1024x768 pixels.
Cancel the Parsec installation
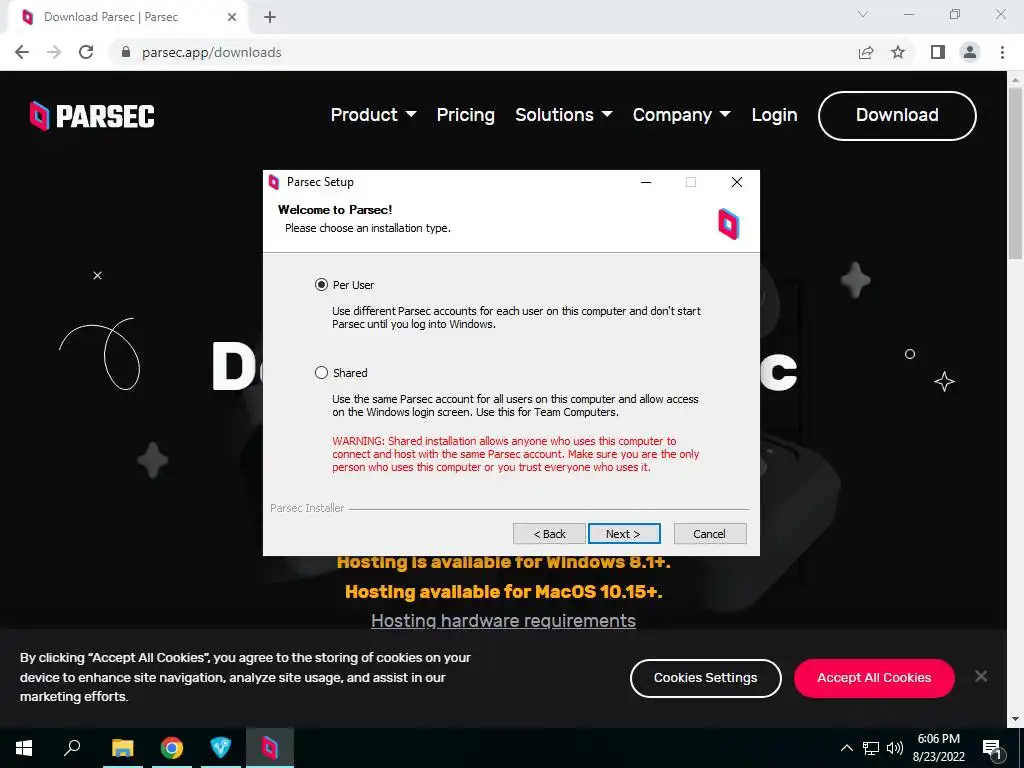pos(710,534)
